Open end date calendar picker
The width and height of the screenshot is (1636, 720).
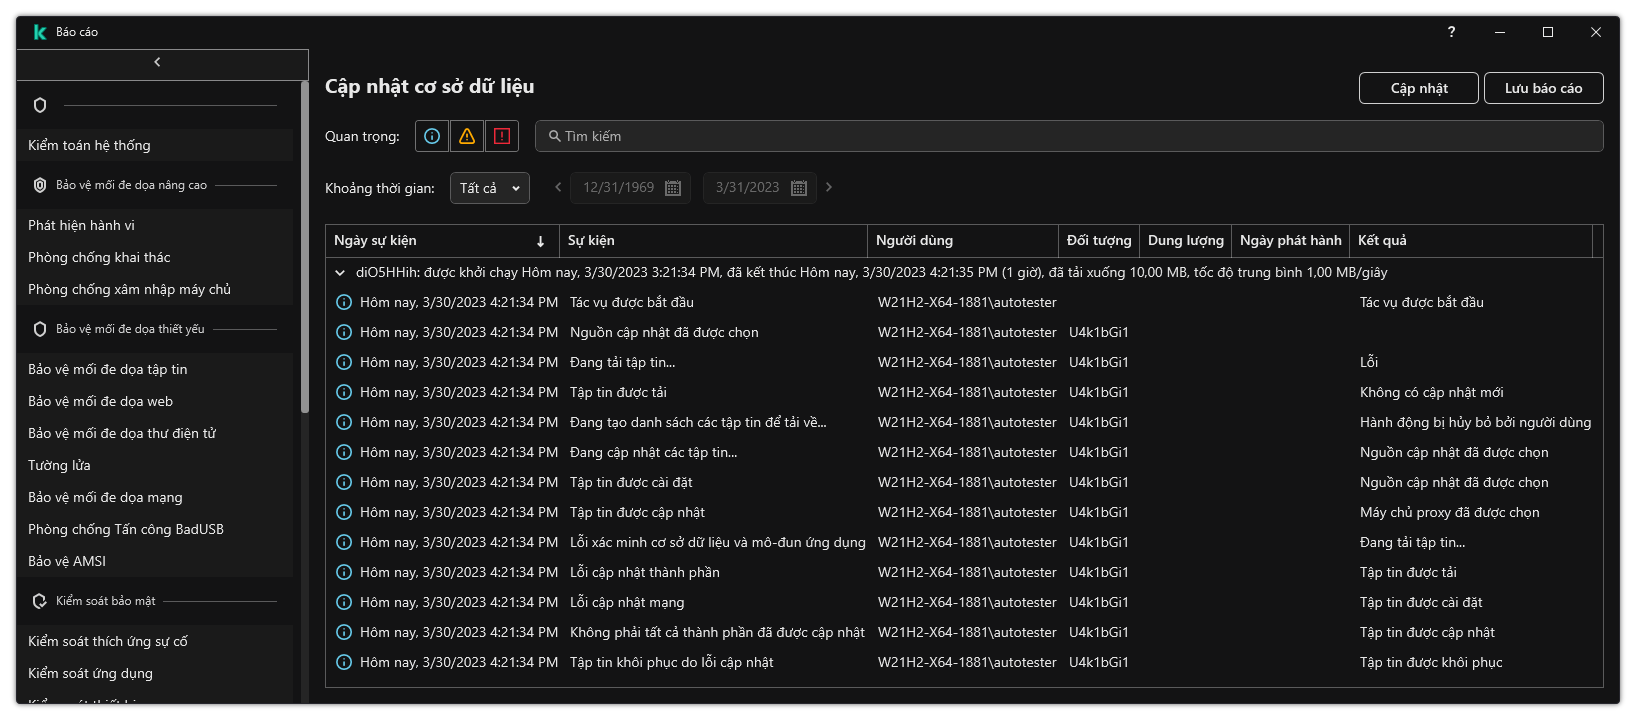[x=798, y=188]
